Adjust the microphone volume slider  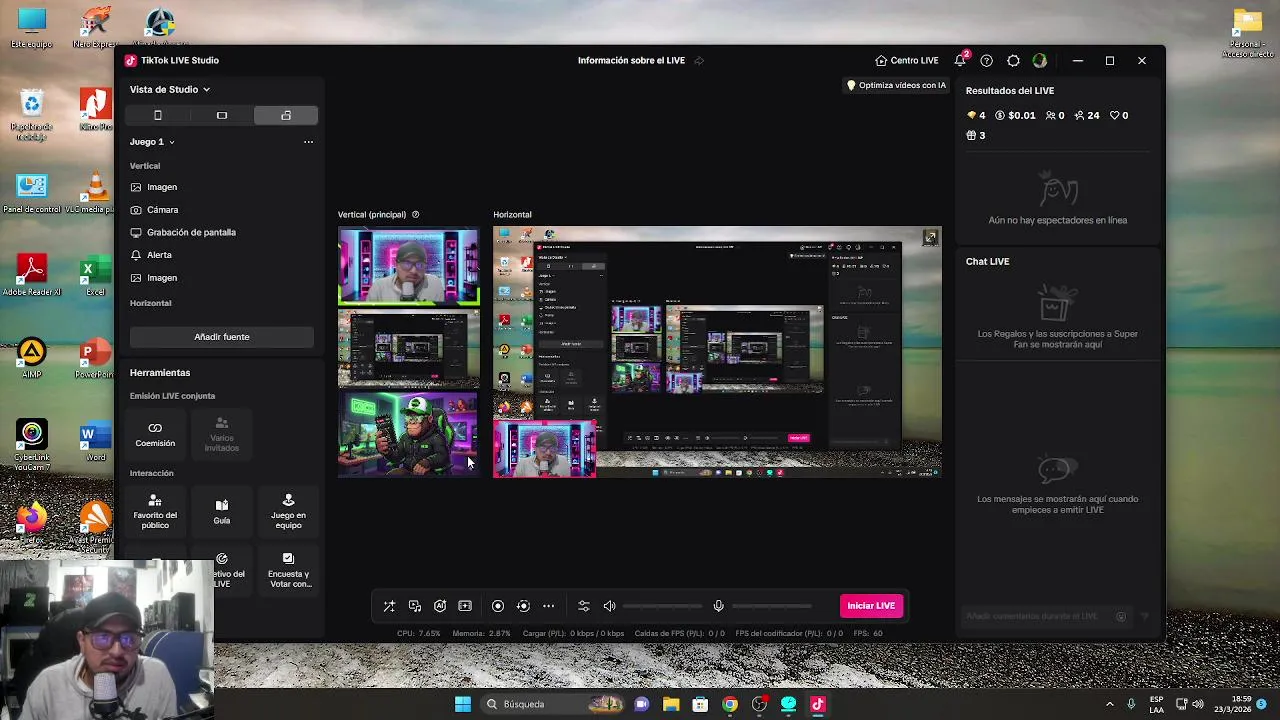coord(772,606)
